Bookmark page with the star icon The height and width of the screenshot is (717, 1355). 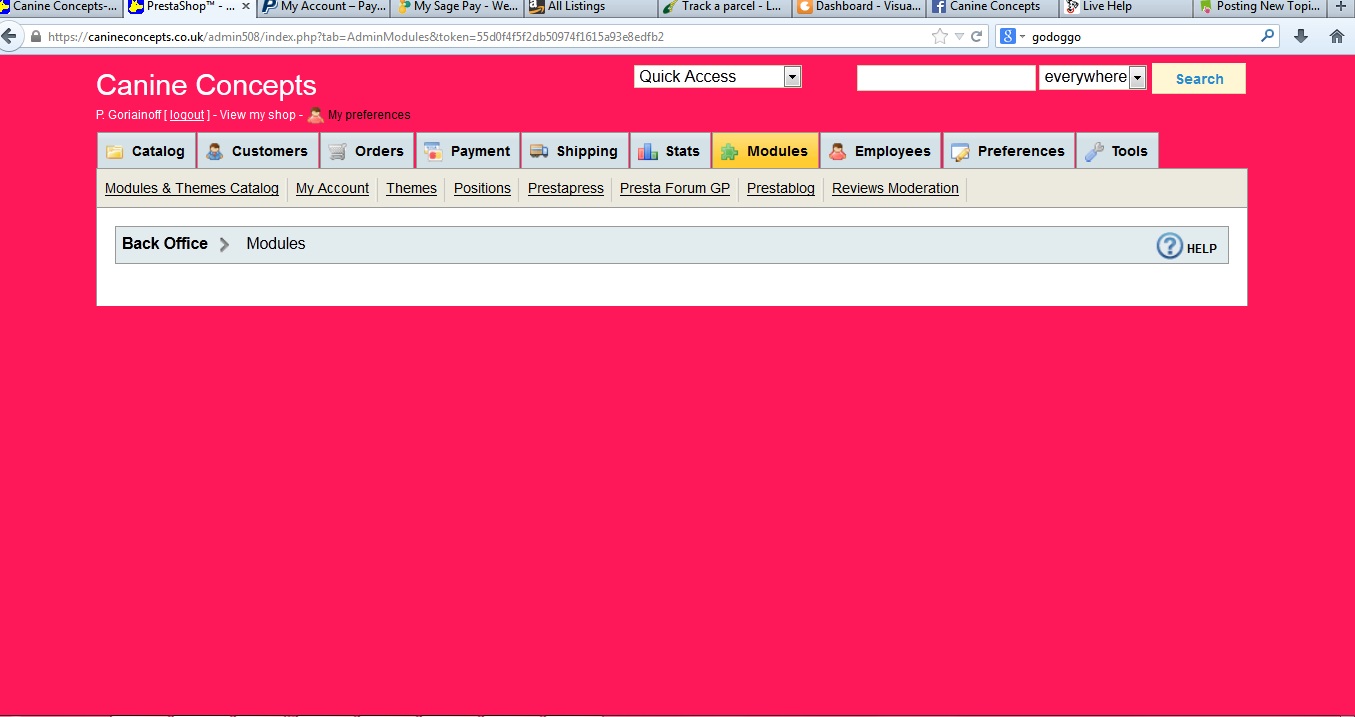coord(940,36)
